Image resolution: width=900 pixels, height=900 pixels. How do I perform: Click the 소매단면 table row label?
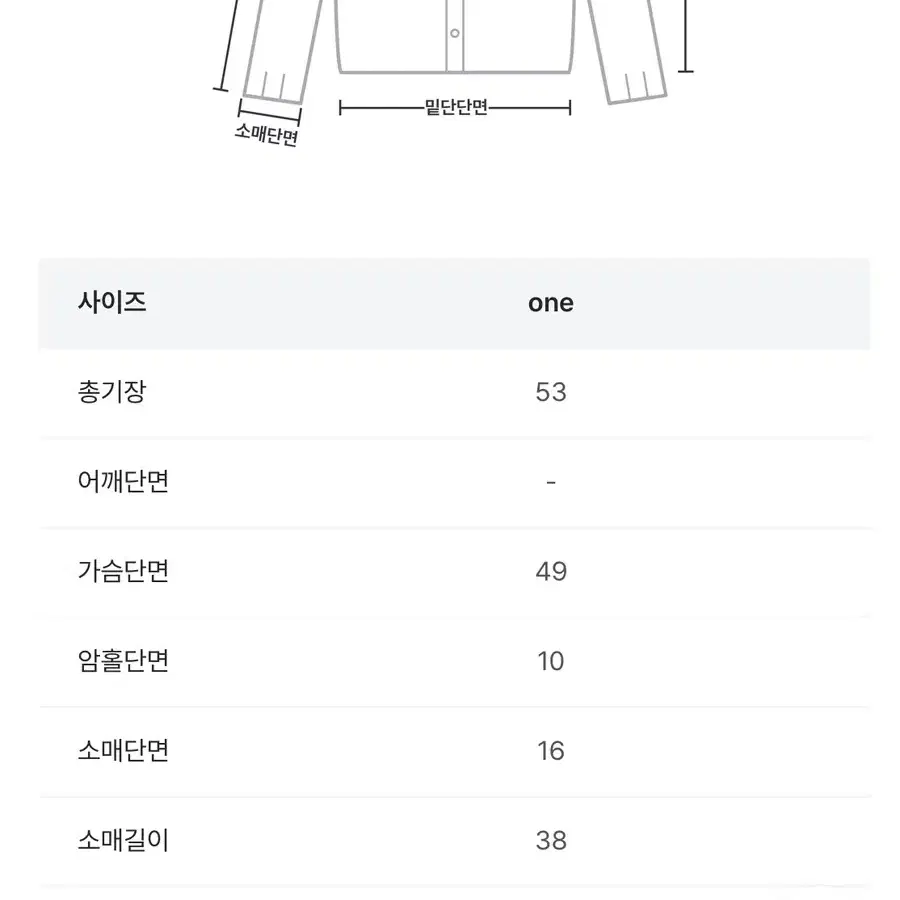pyautogui.click(x=123, y=751)
